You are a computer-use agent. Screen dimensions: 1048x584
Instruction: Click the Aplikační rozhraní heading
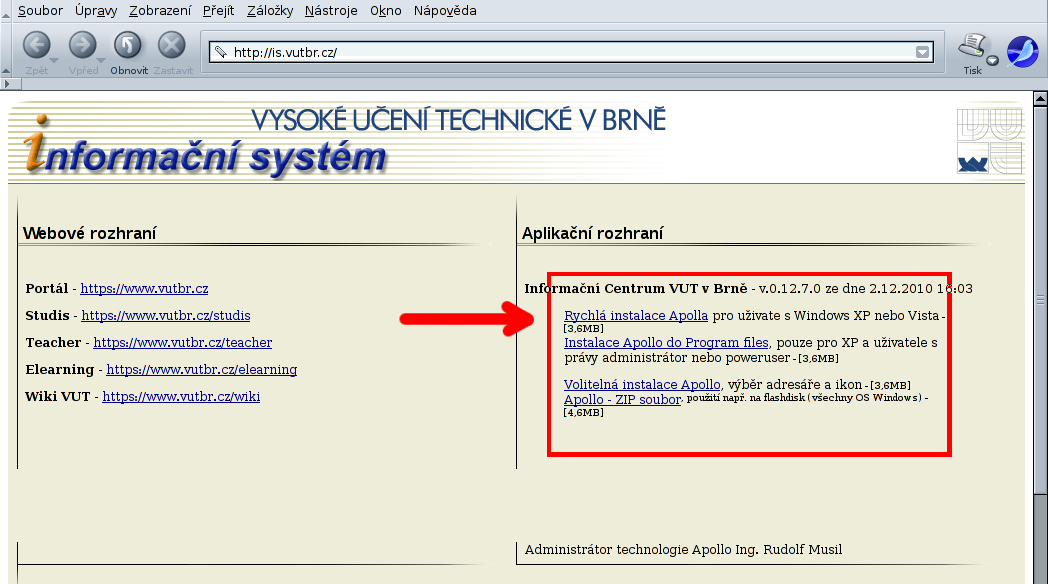(x=592, y=233)
